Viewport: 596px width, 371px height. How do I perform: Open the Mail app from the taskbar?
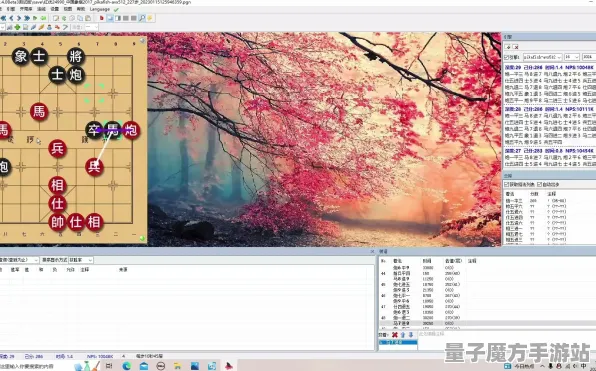[144, 366]
